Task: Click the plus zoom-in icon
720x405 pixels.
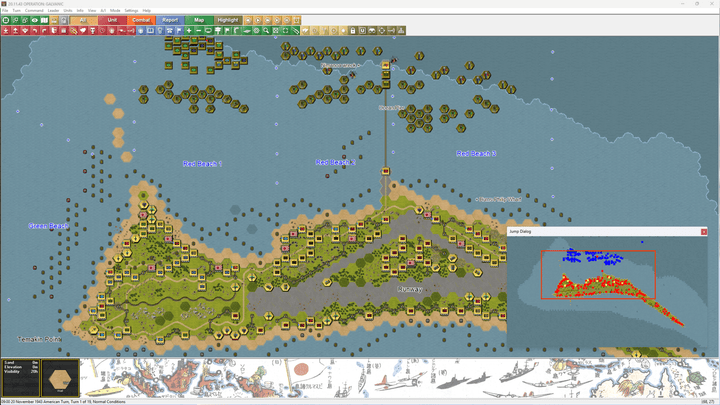Action: (189, 31)
